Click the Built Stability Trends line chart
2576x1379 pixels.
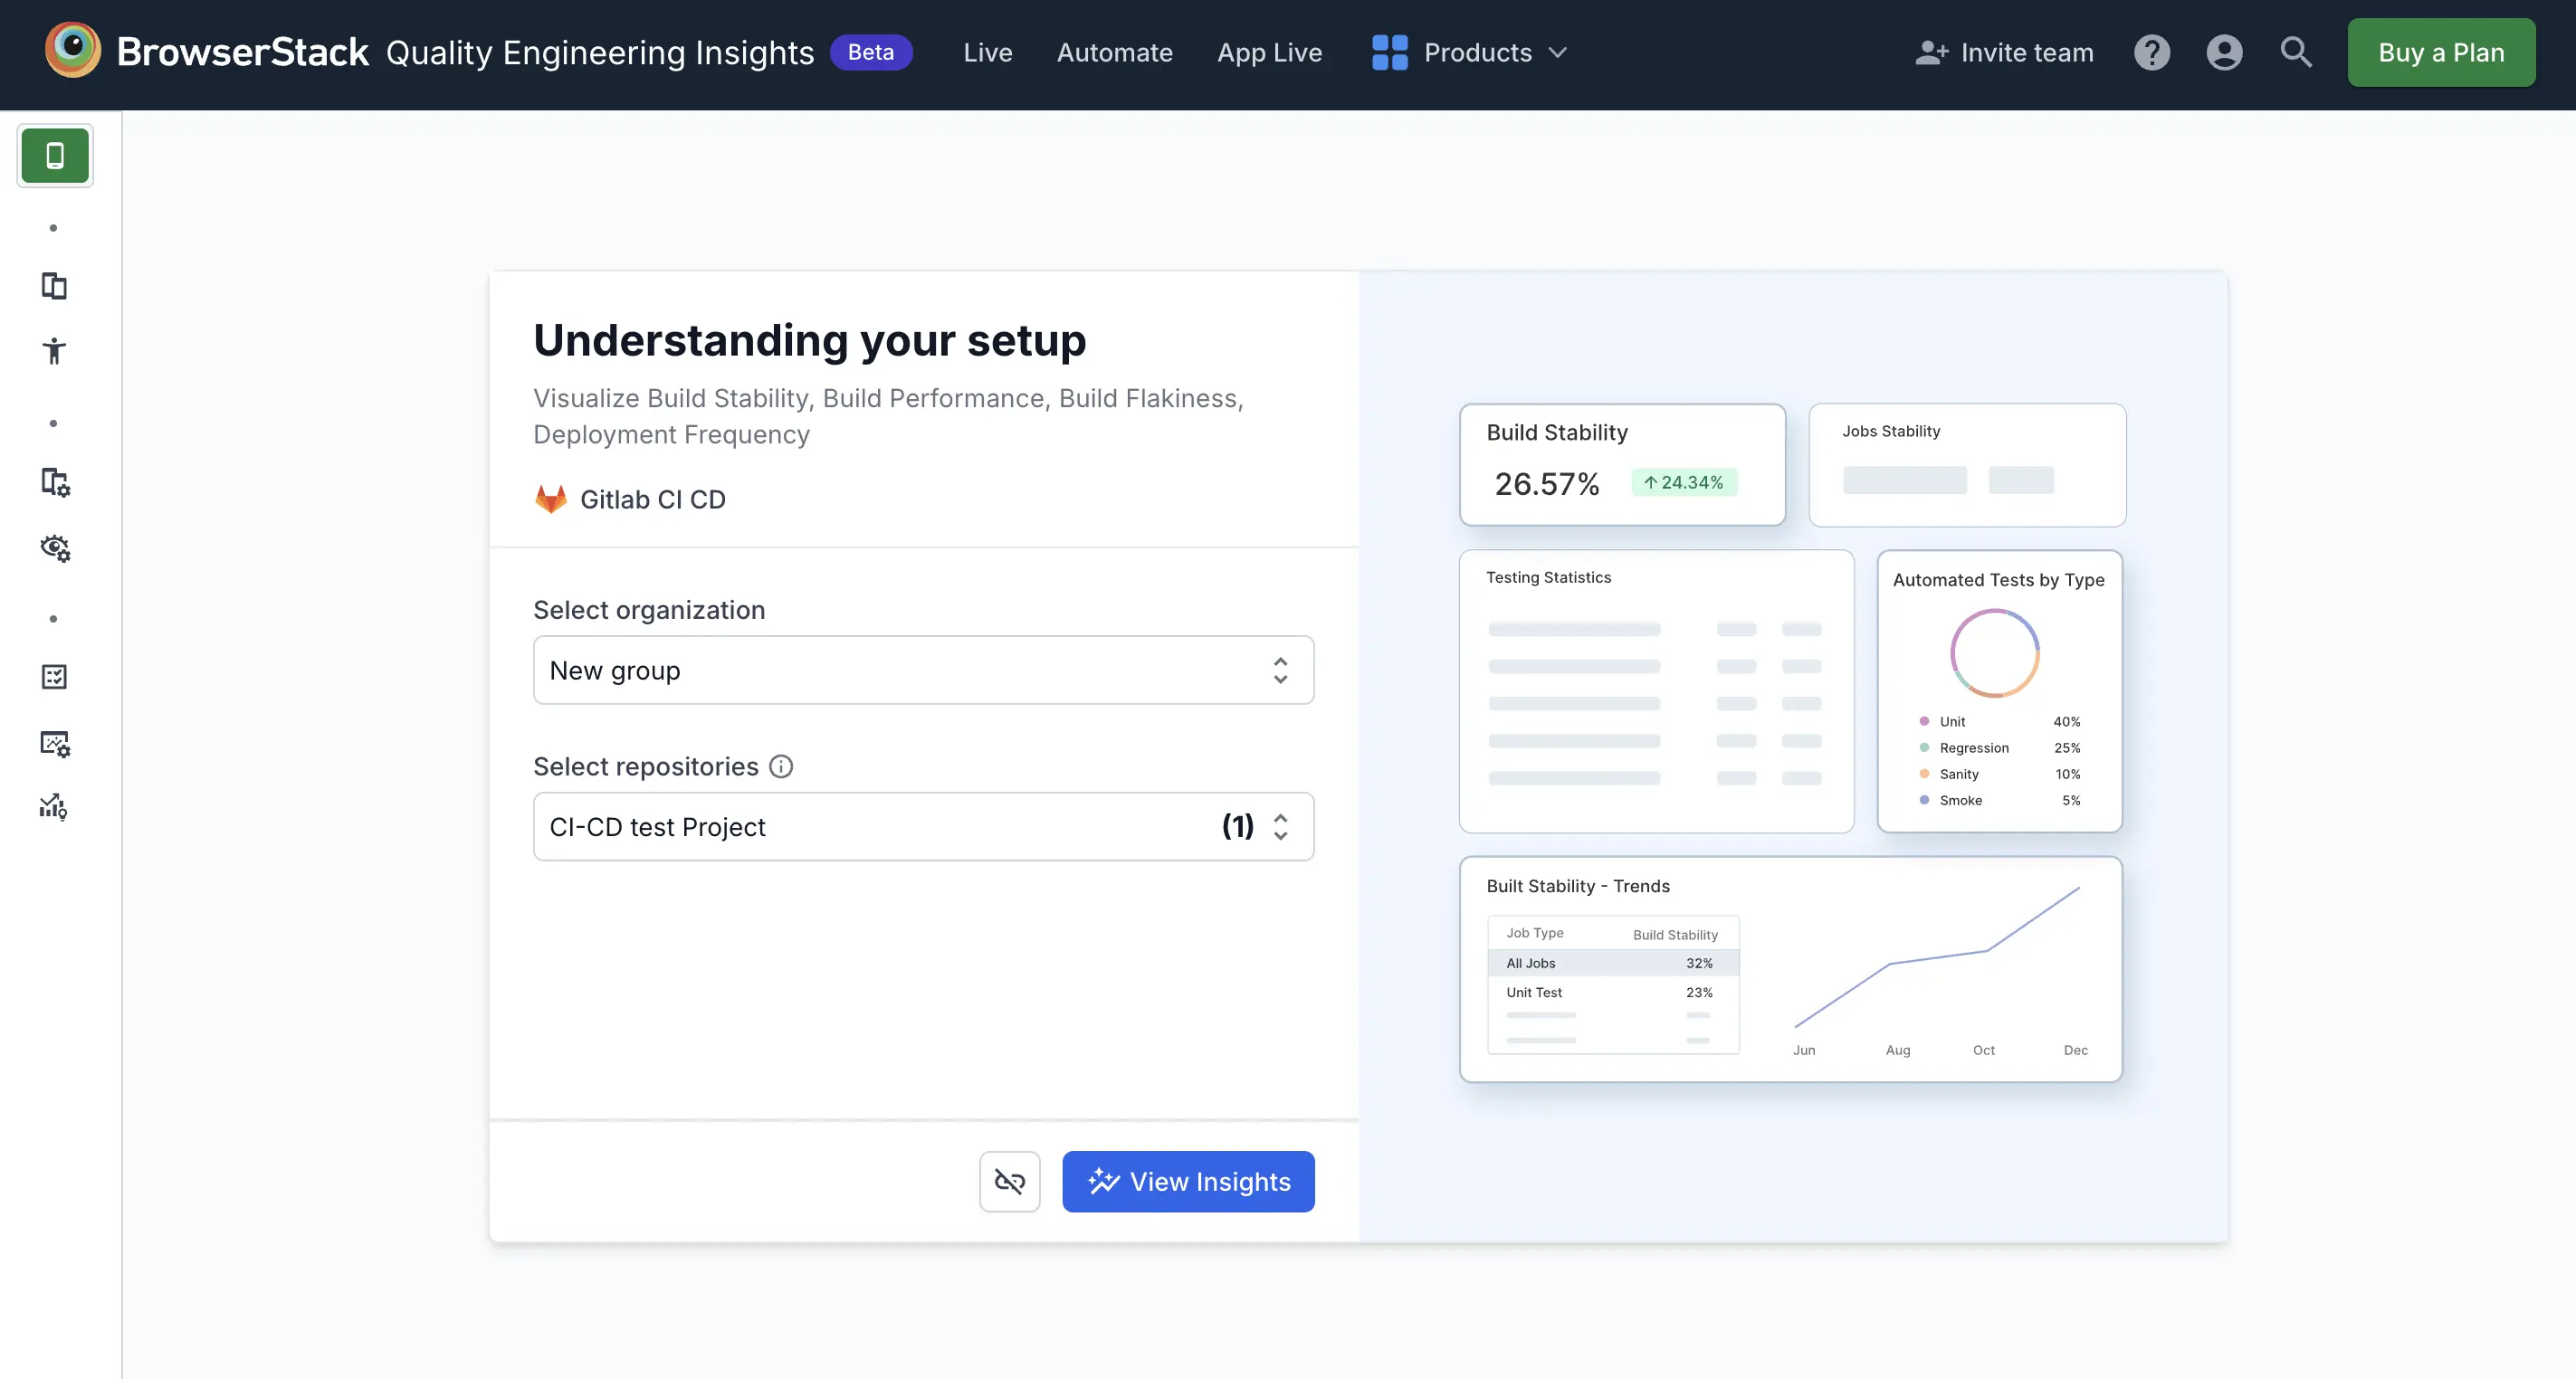pos(1937,957)
